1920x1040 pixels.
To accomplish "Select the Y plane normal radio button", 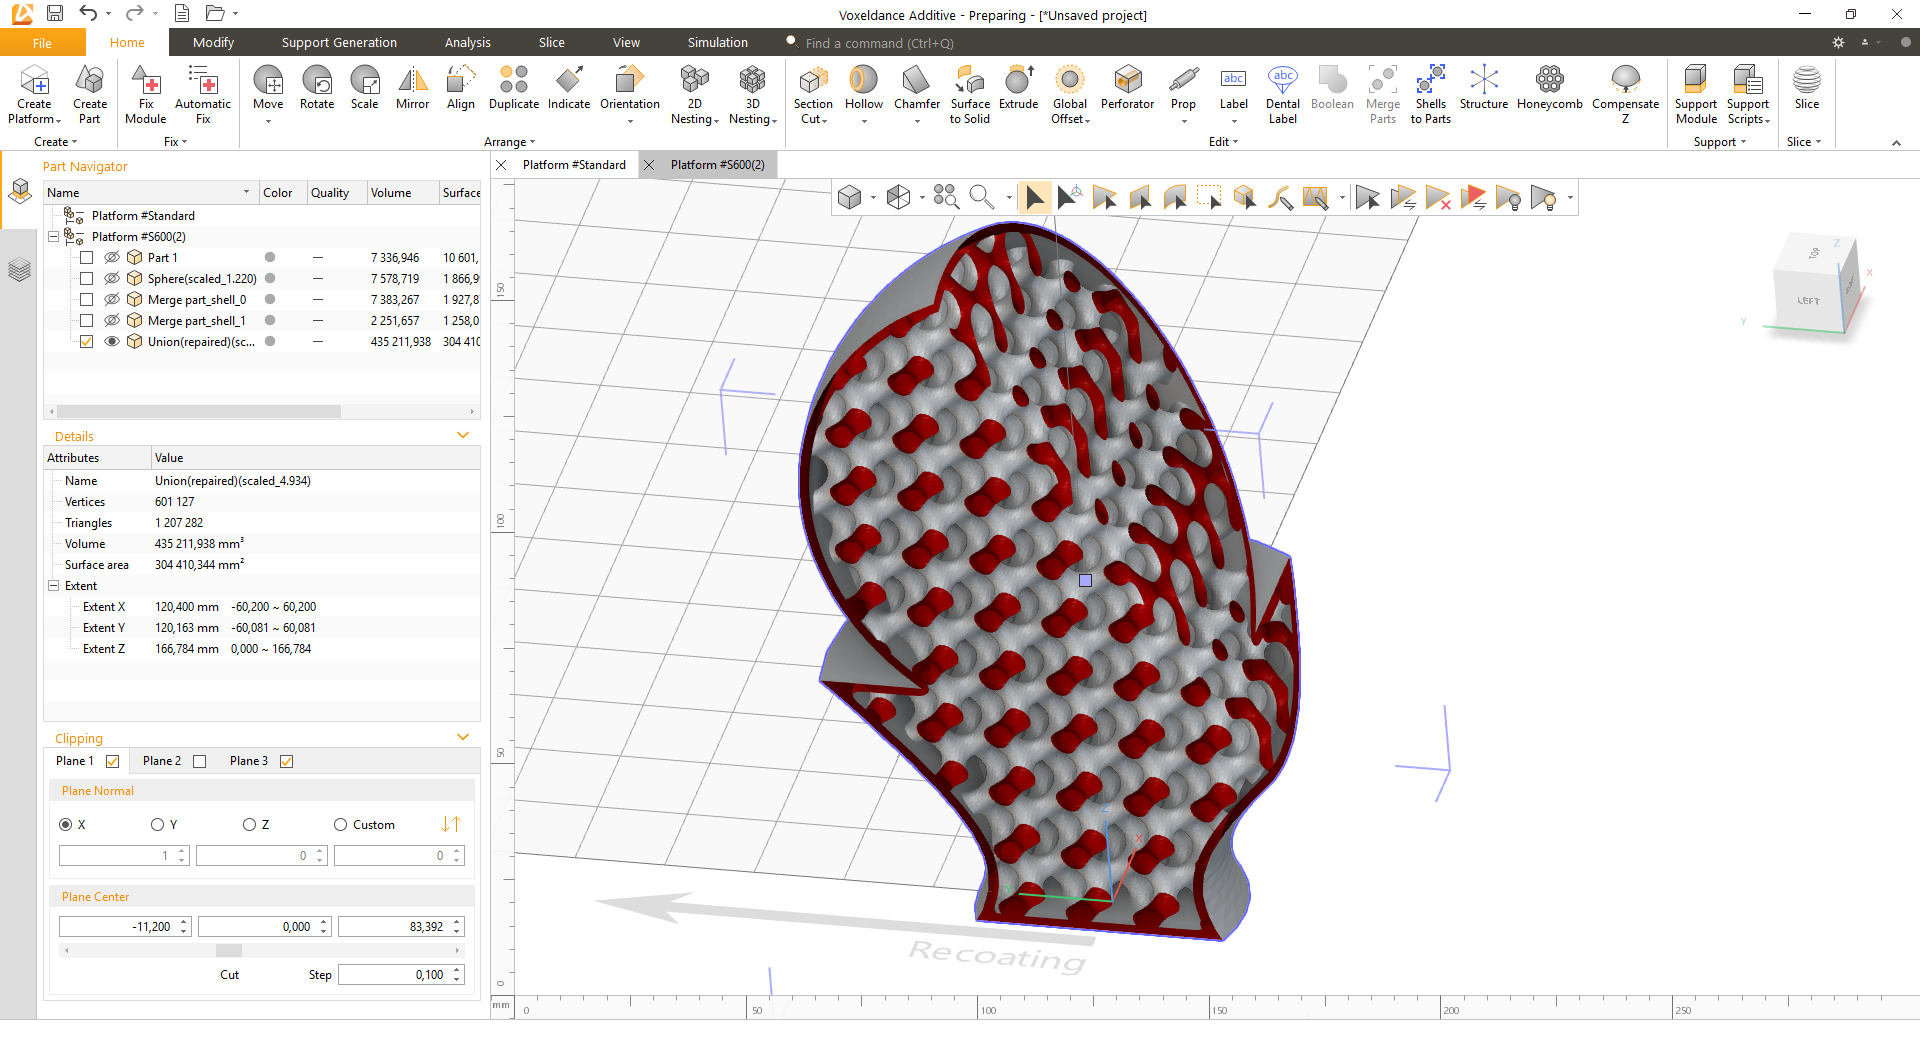I will point(157,825).
